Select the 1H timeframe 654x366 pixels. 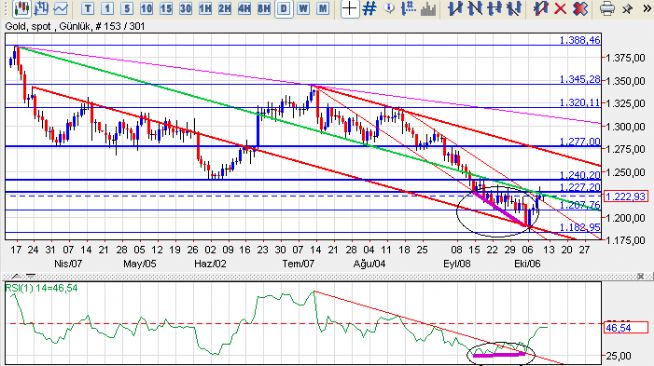(x=205, y=9)
